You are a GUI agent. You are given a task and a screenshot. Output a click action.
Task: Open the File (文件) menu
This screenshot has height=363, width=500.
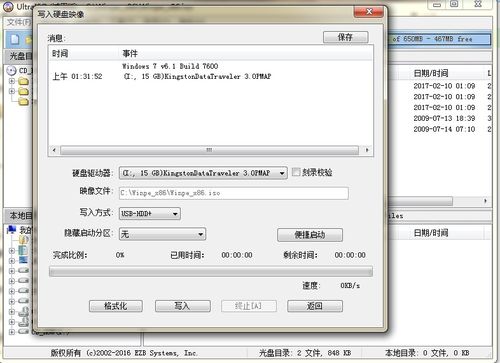[x=19, y=22]
